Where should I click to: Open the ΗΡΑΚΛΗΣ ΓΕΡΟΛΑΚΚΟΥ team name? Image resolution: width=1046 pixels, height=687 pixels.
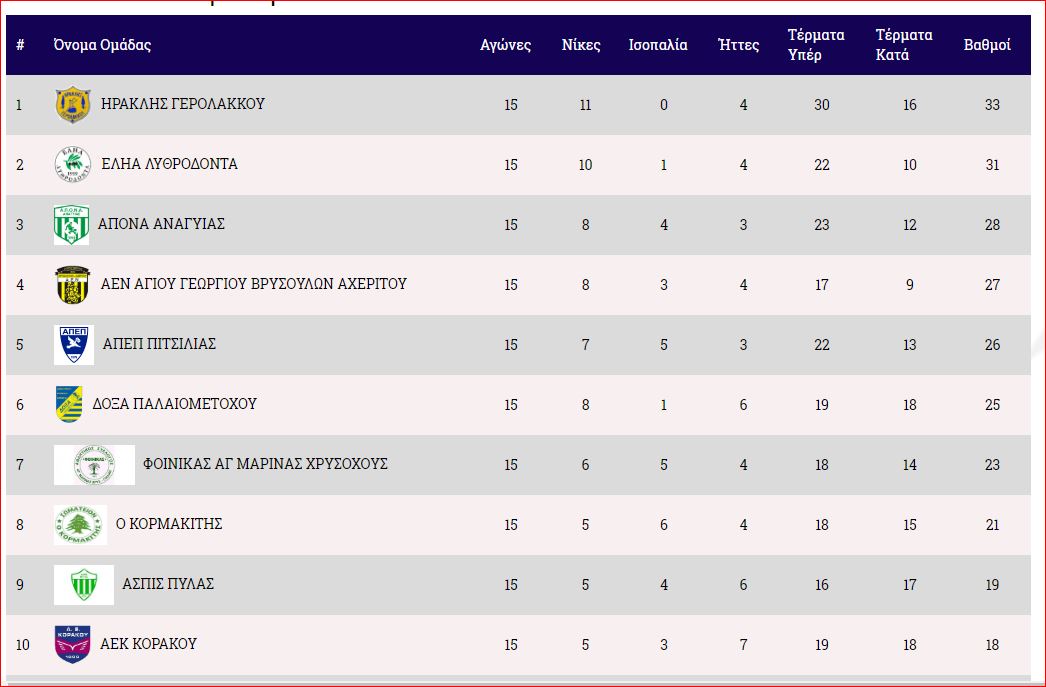click(x=183, y=104)
